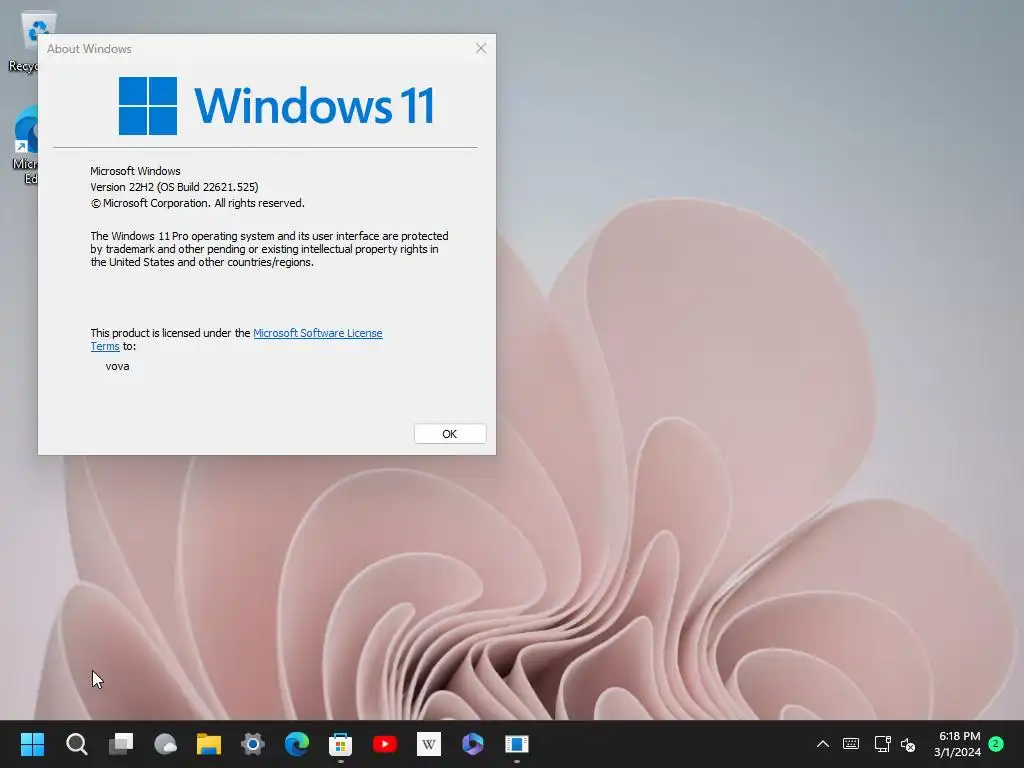The width and height of the screenshot is (1024, 768).
Task: Open the touch keyboard tray icon
Action: [x=851, y=744]
